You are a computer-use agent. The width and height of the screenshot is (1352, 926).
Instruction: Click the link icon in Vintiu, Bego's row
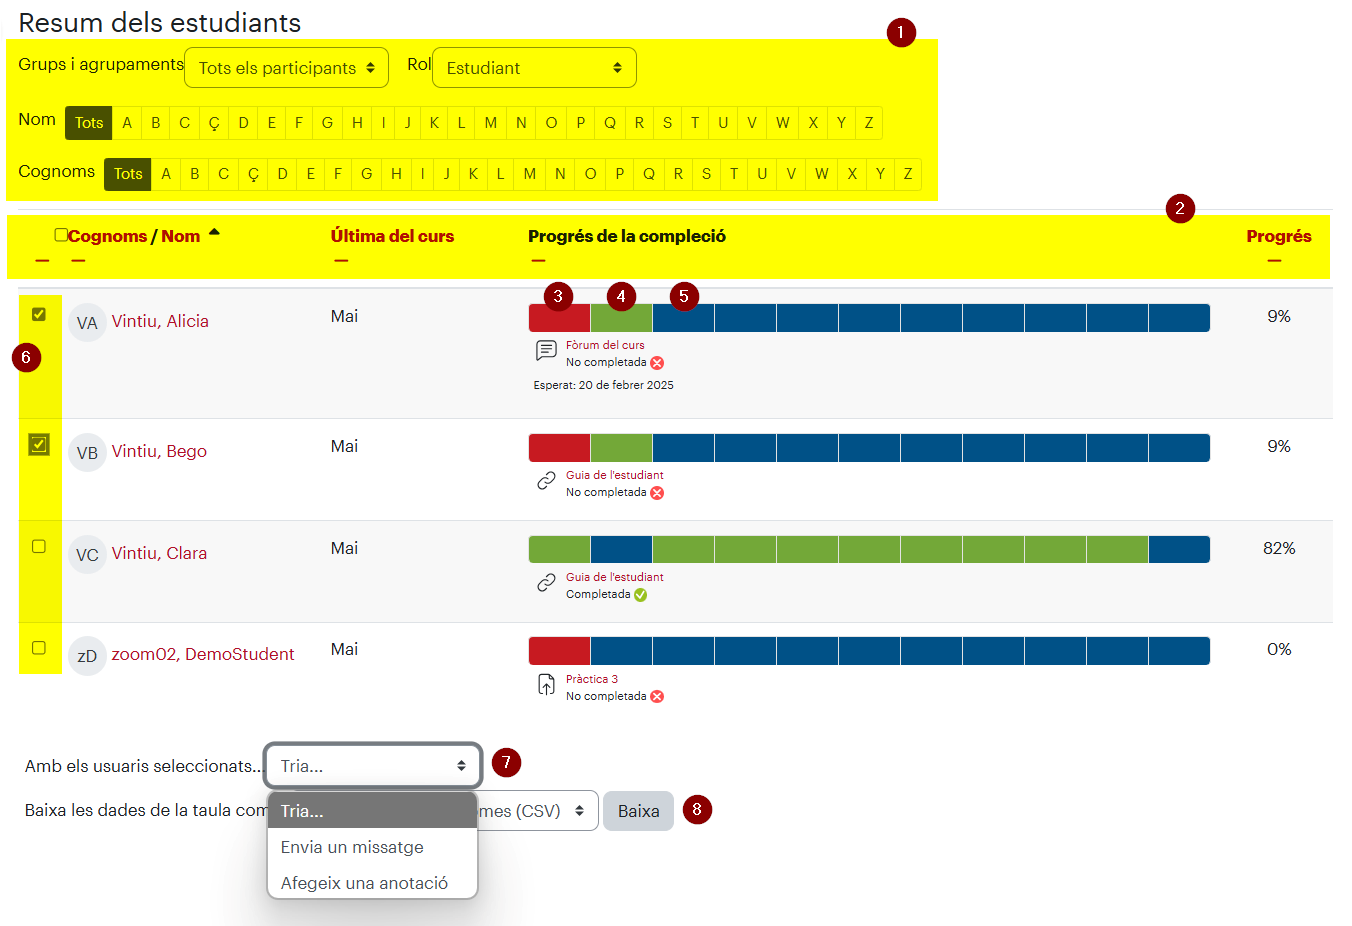546,481
